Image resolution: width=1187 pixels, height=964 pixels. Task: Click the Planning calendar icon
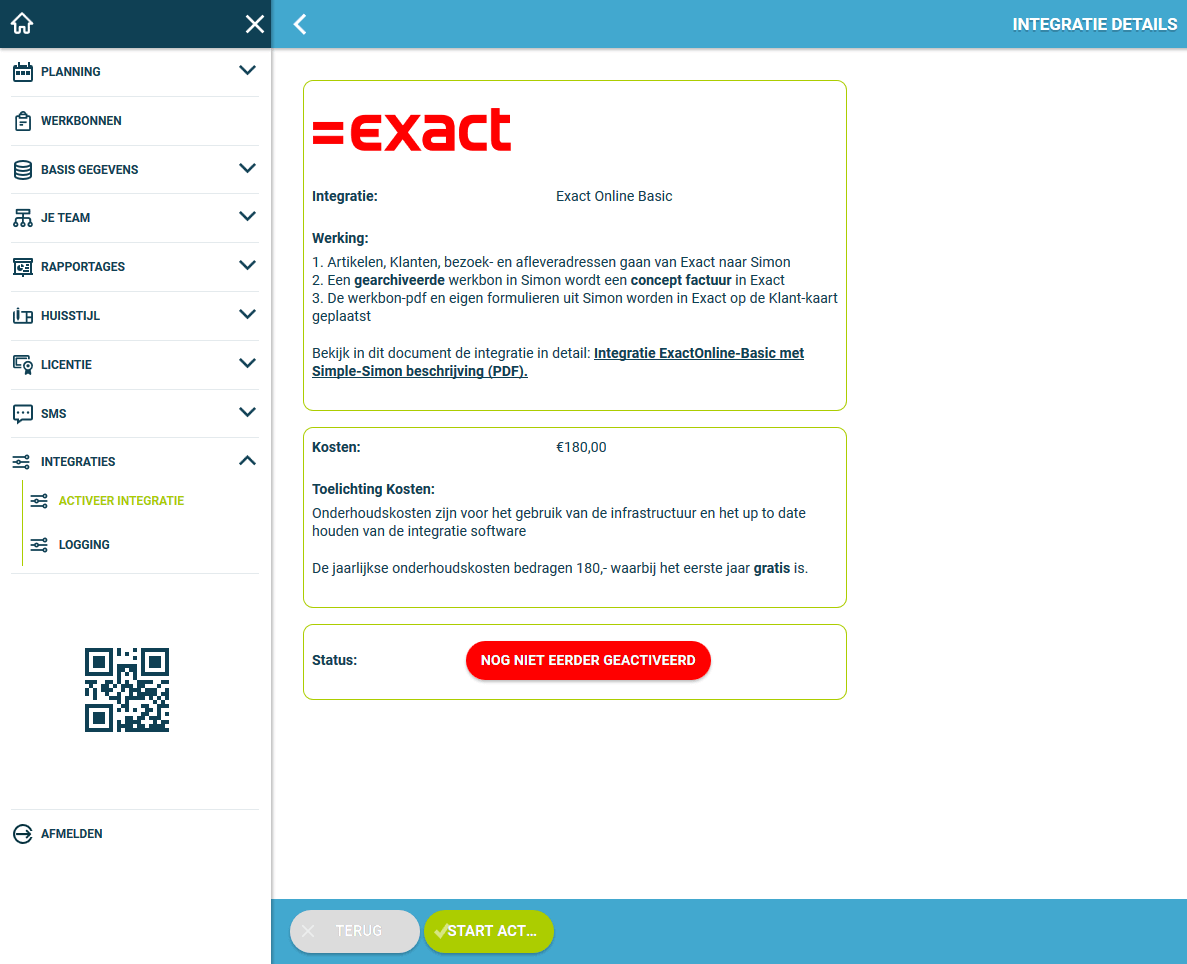pos(23,72)
